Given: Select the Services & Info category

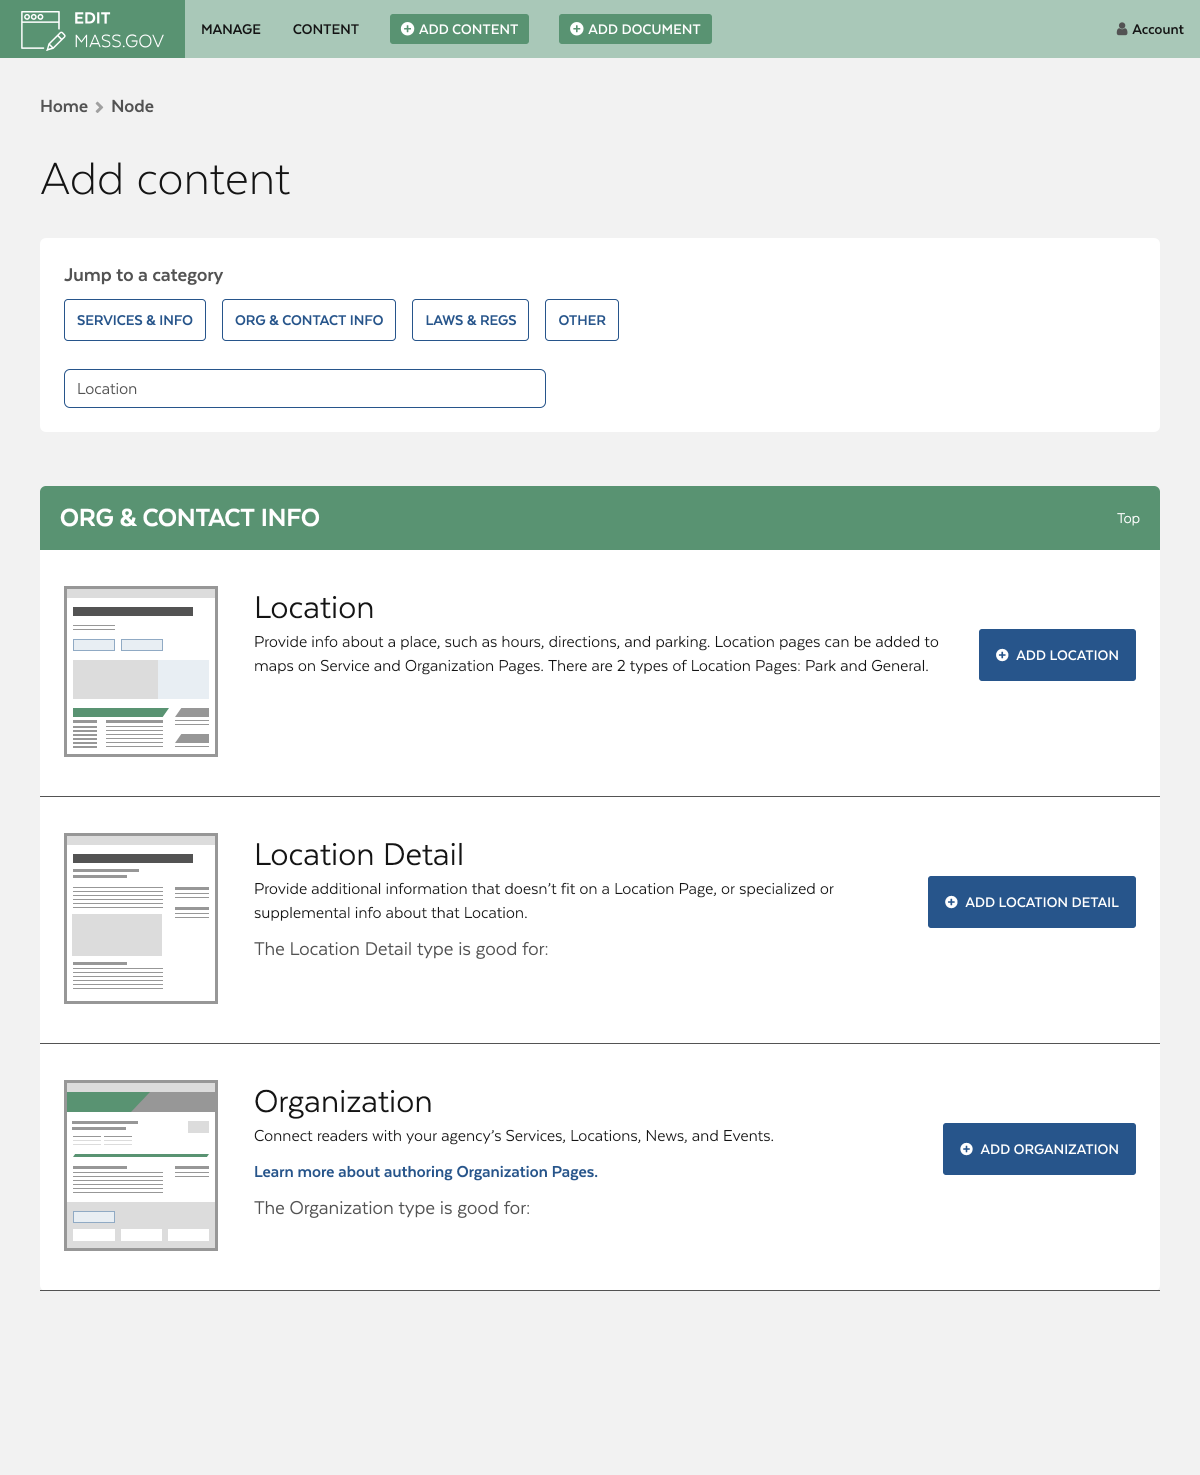Looking at the screenshot, I should click(x=135, y=320).
